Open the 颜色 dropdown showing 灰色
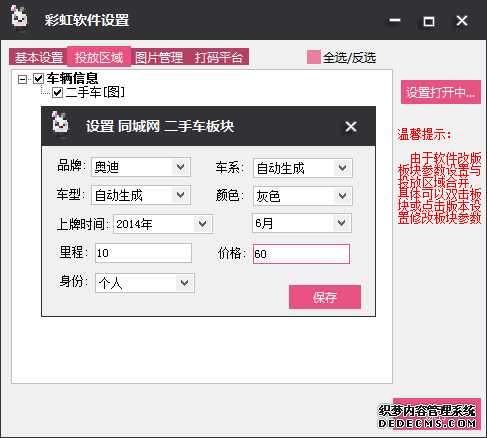 pyautogui.click(x=303, y=196)
